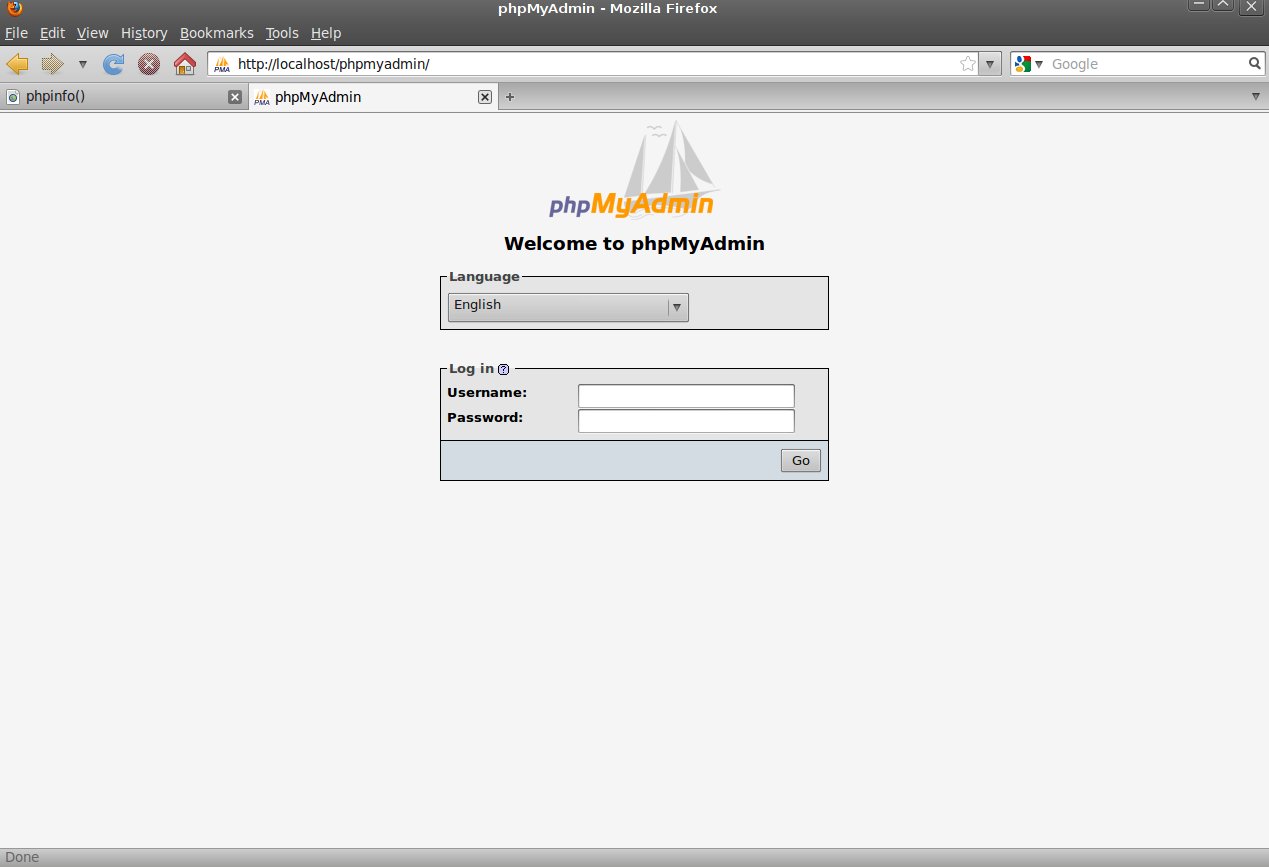Click the favicon on the phpinfo() tab
The height and width of the screenshot is (867, 1269).
[x=13, y=97]
